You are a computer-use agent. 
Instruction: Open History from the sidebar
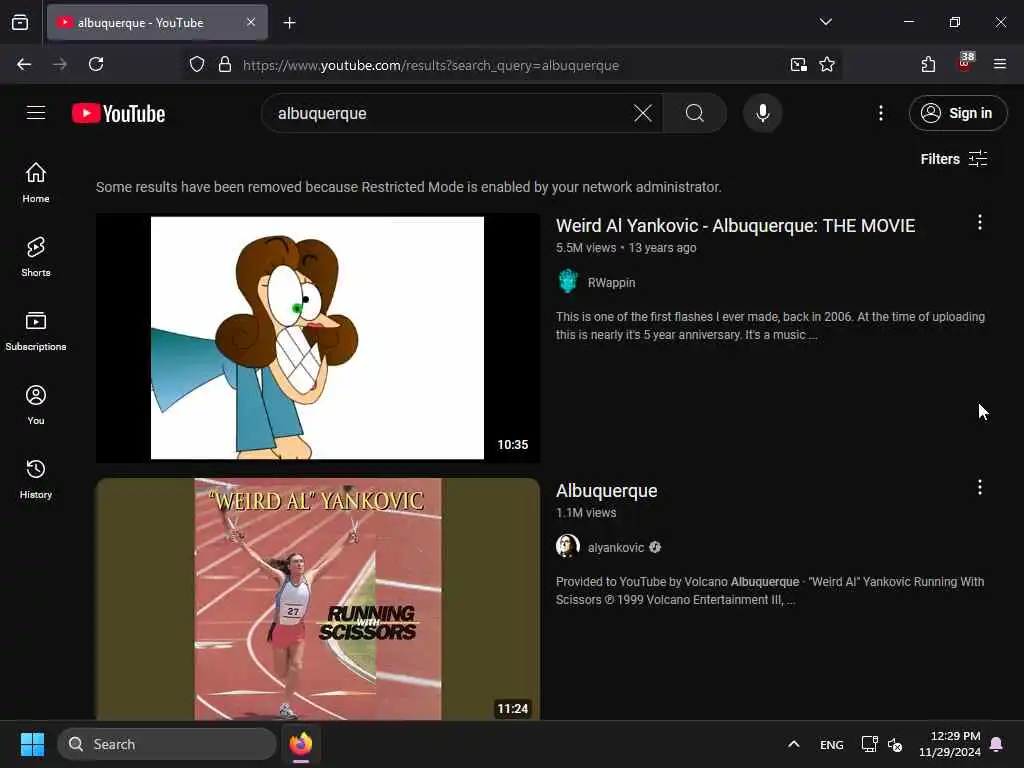[x=36, y=479]
